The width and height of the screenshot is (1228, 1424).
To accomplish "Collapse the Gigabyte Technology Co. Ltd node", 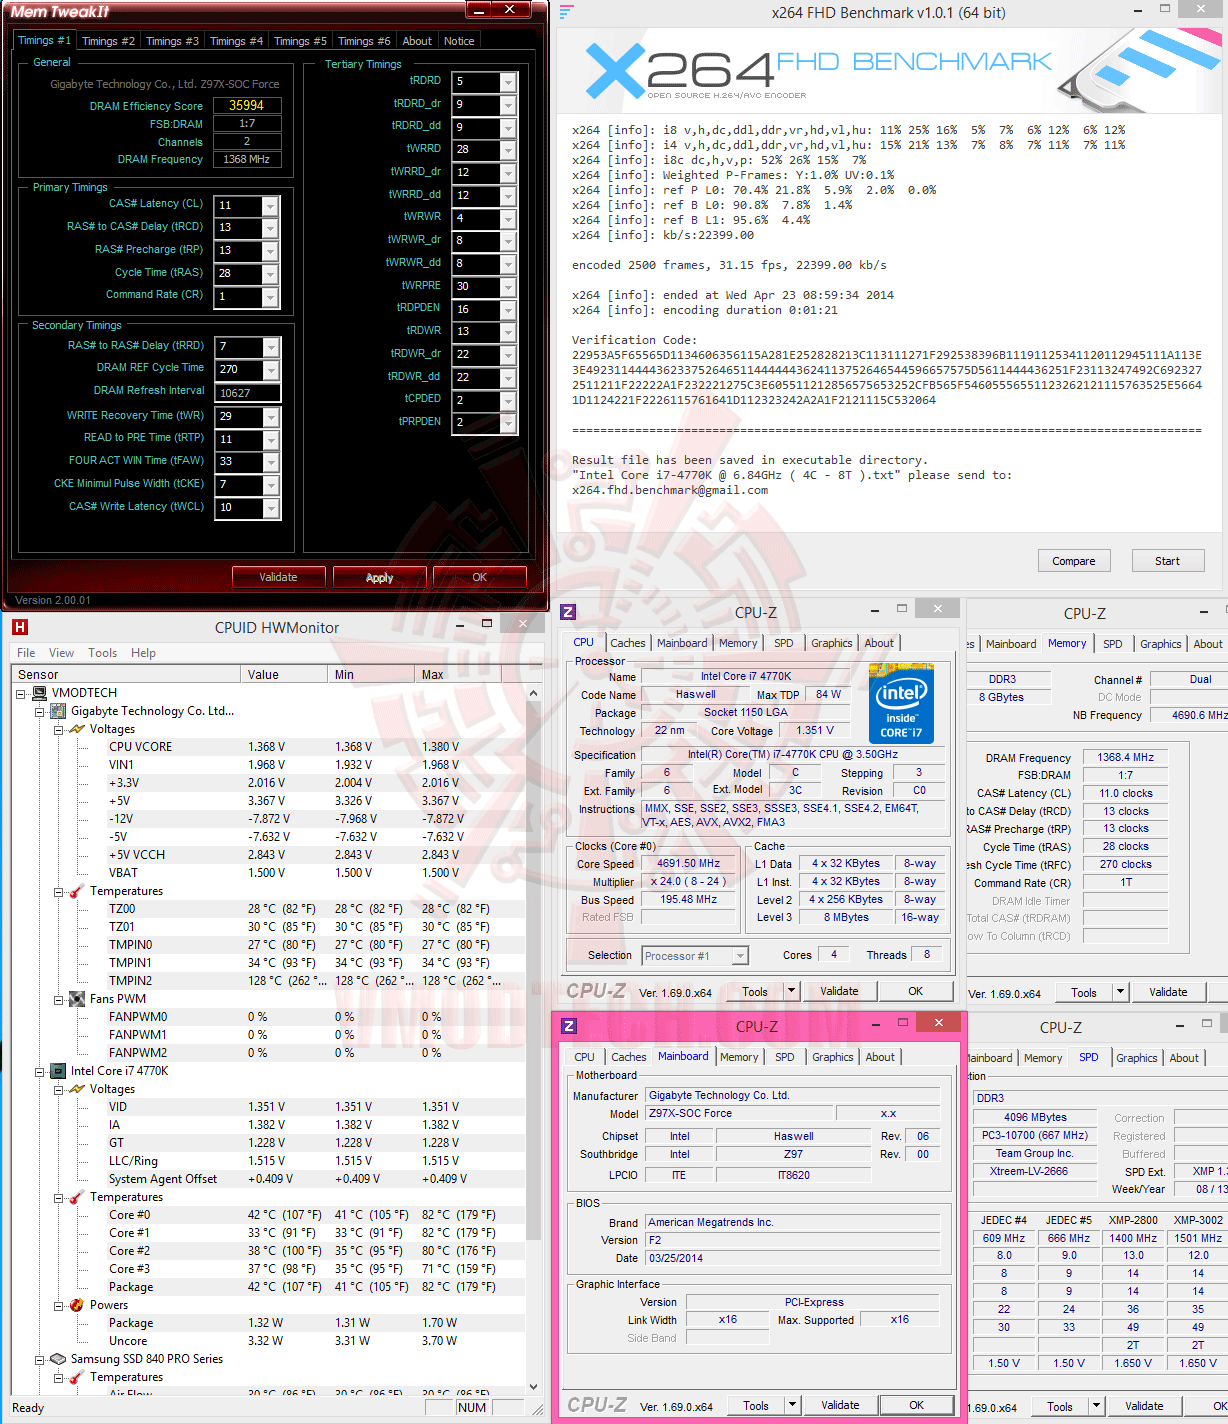I will point(39,712).
